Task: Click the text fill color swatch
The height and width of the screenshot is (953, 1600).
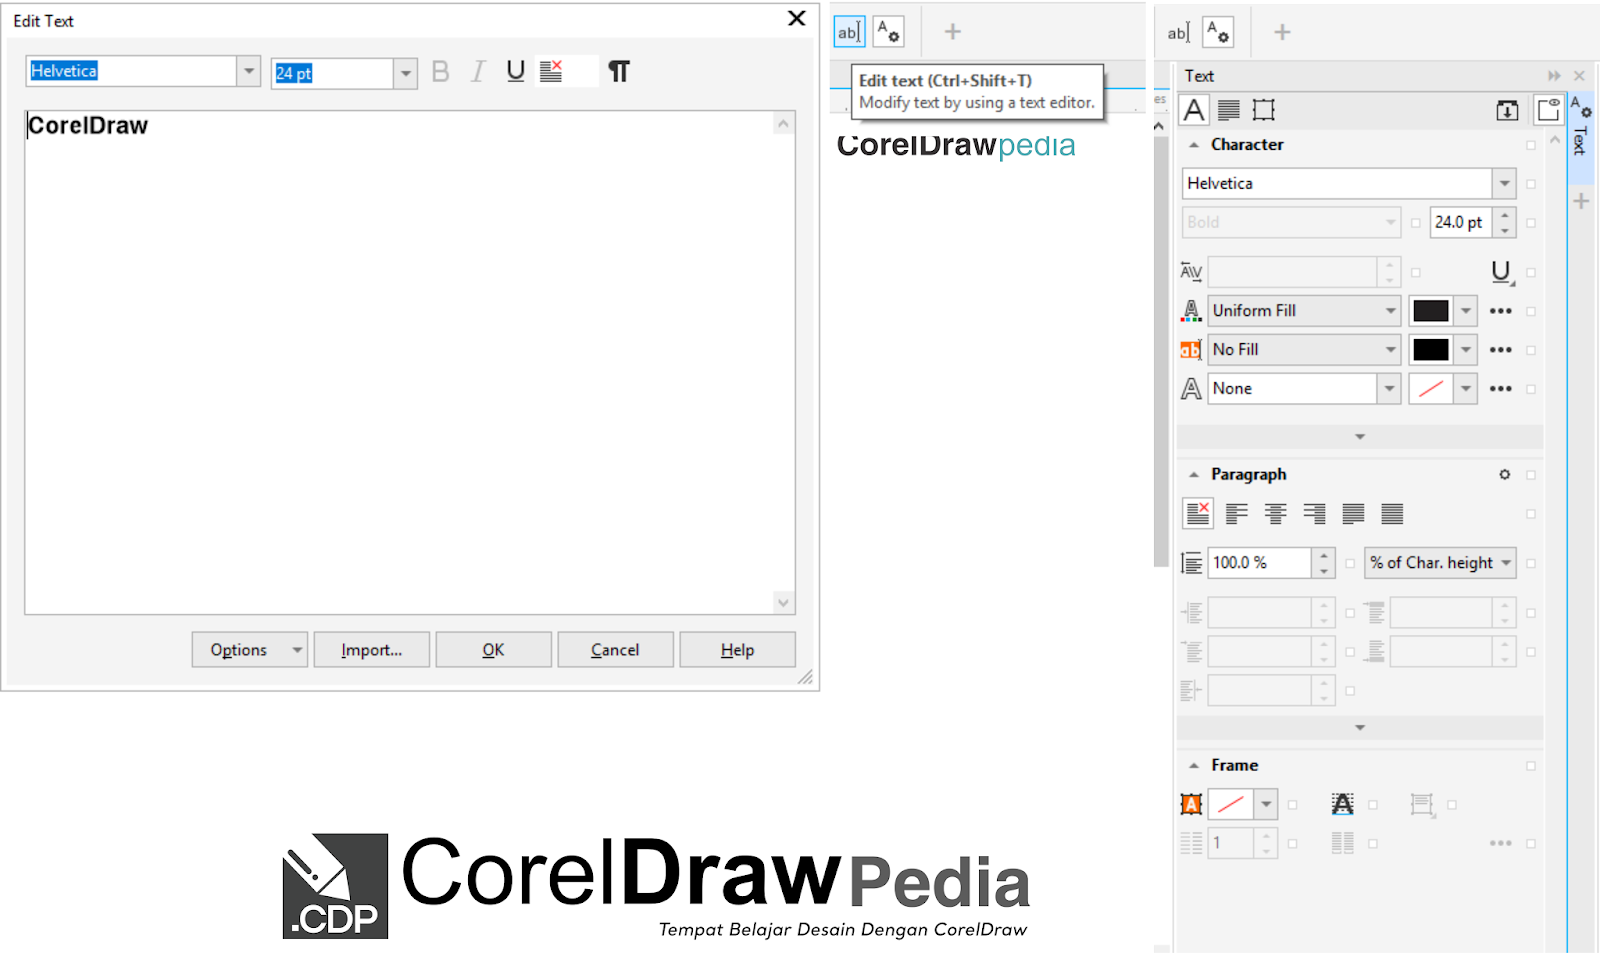Action: coord(1430,311)
